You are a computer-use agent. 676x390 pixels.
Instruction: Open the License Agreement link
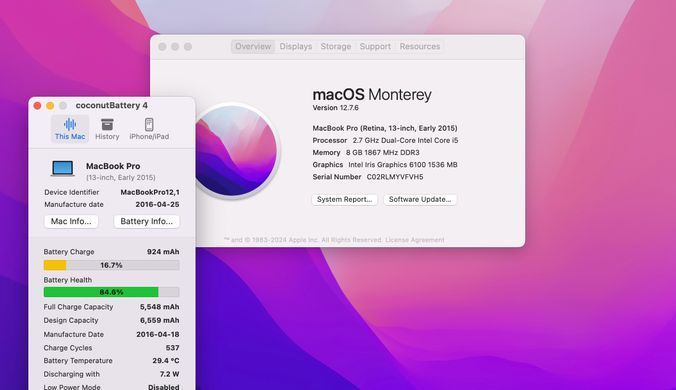pos(415,240)
